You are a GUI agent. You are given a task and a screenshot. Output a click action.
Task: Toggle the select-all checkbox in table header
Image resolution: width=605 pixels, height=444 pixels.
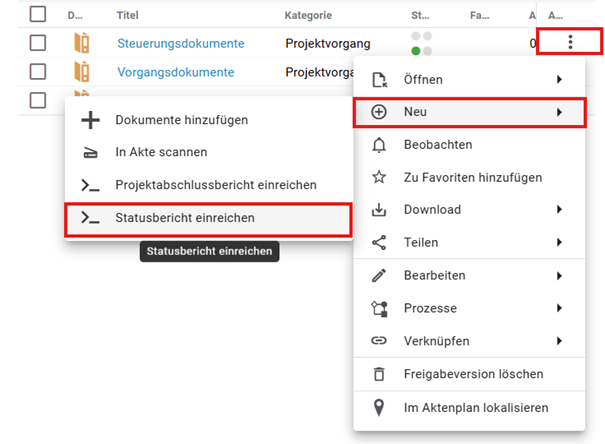[38, 15]
